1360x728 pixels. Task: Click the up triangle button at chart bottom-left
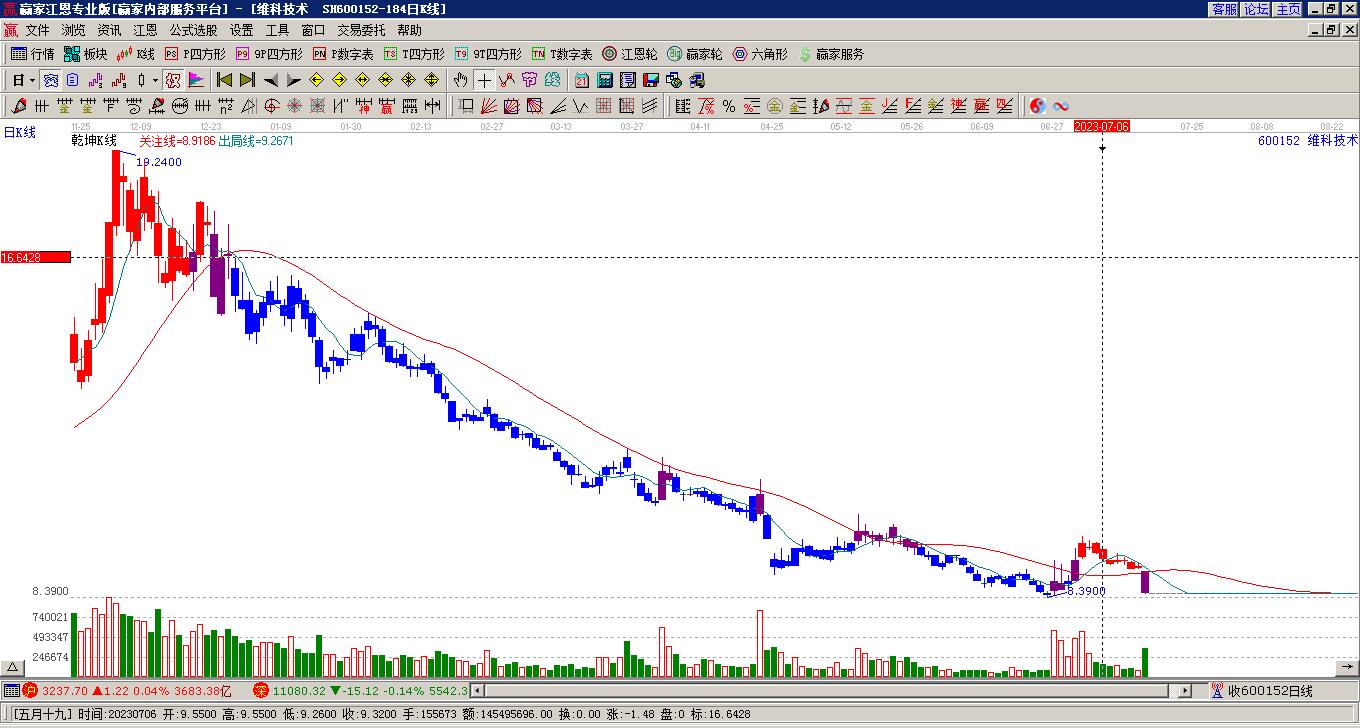[13, 668]
